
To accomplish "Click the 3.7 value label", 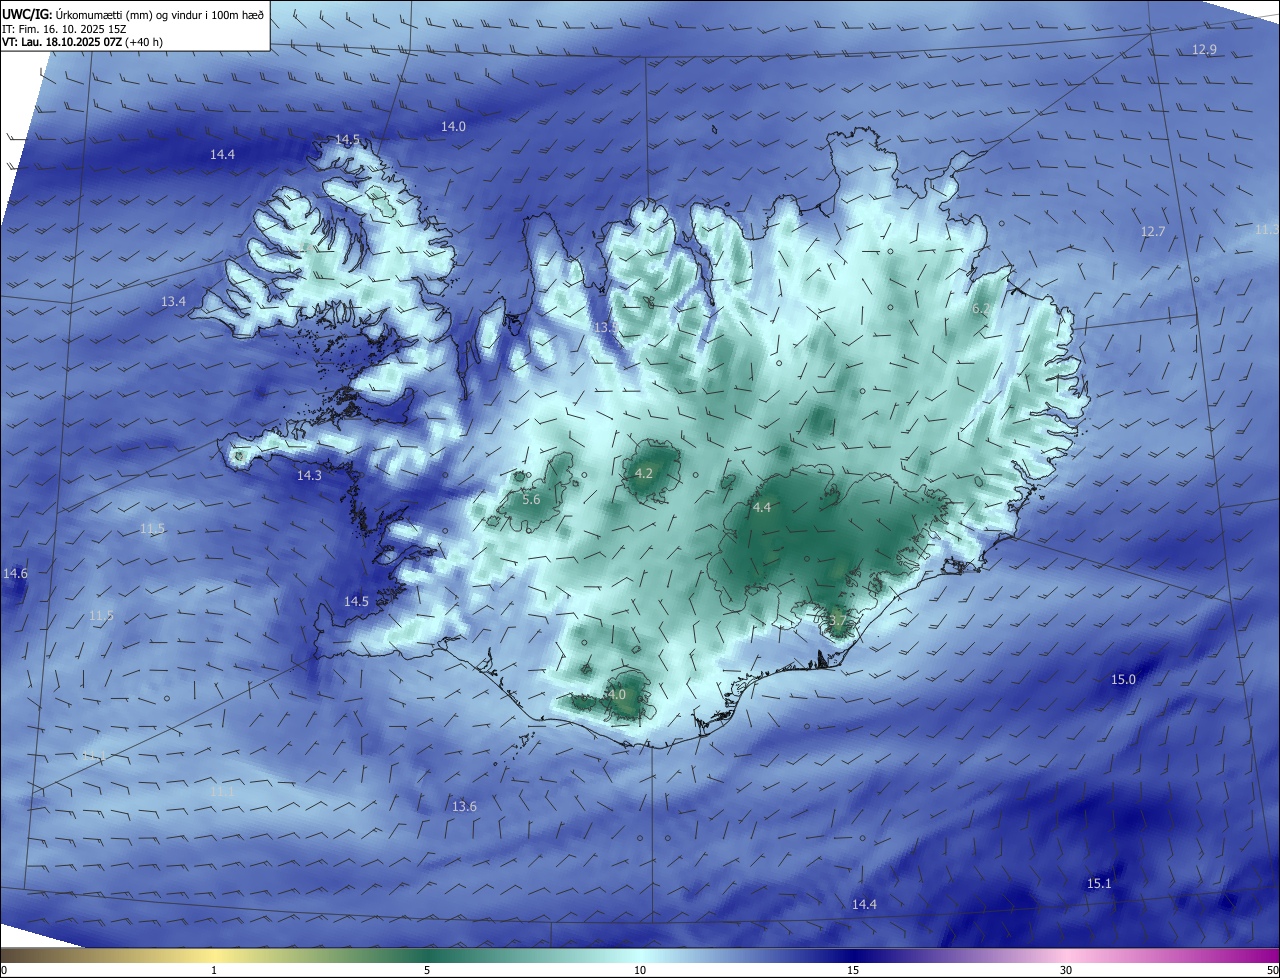I will [837, 621].
